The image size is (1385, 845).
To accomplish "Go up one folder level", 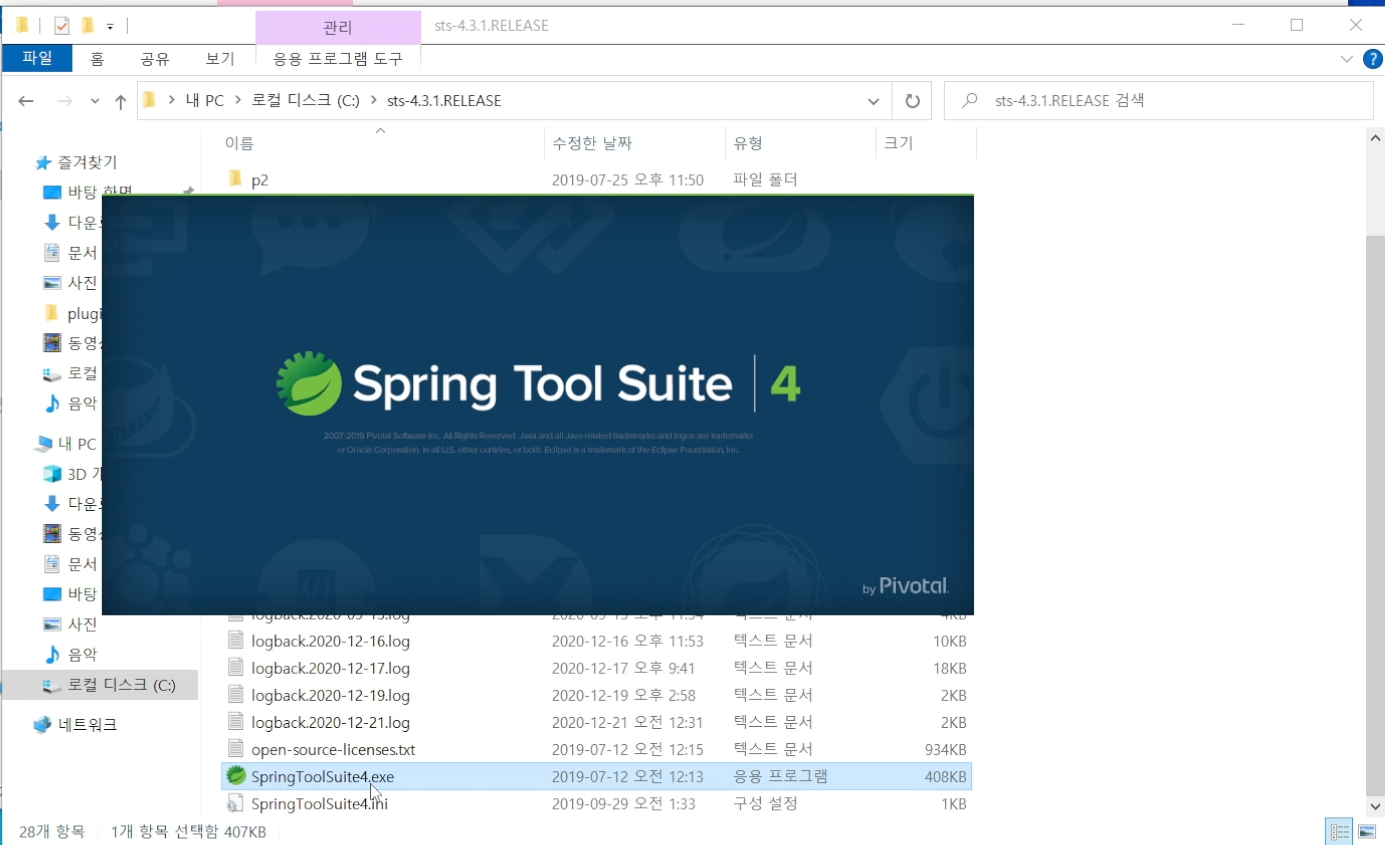I will coord(120,101).
